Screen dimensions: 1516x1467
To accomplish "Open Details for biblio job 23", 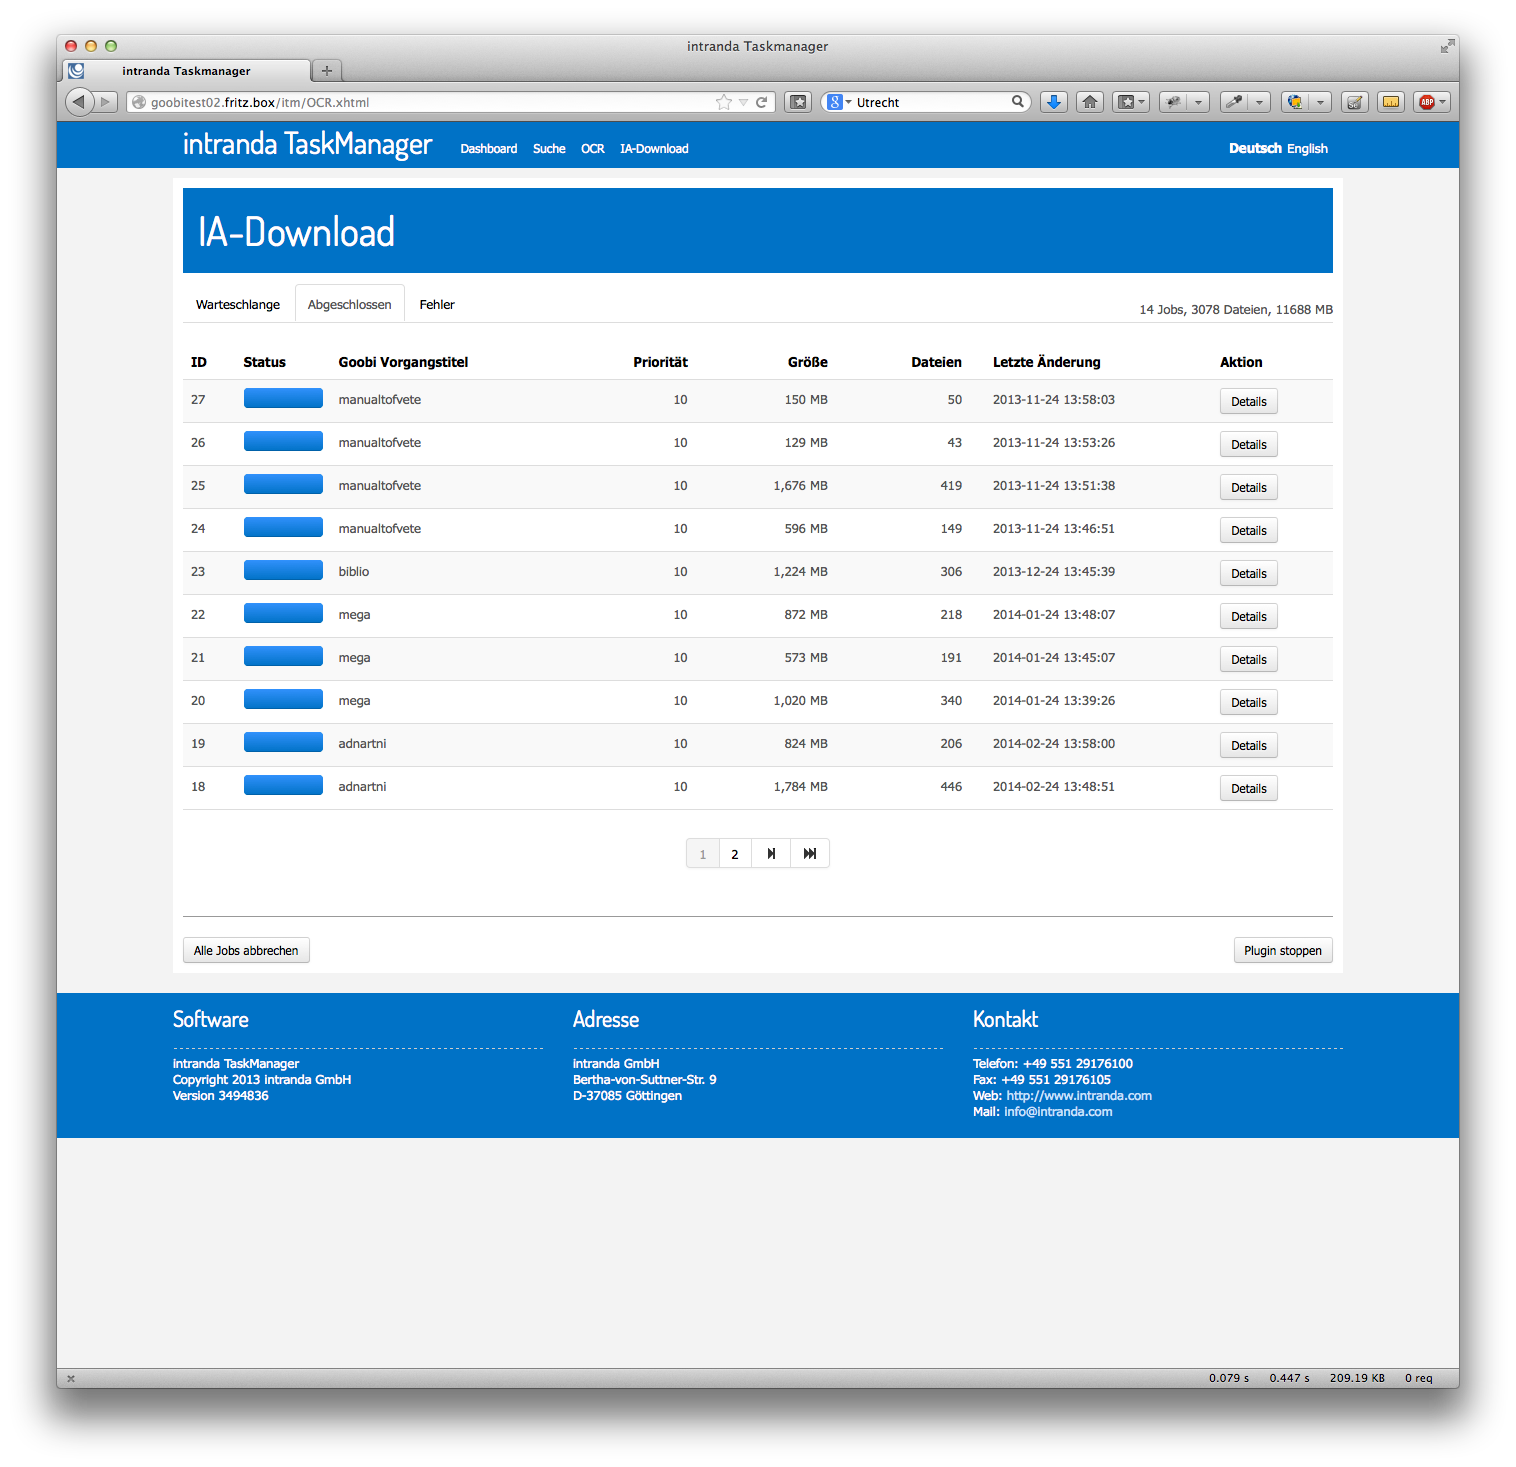I will 1249,573.
